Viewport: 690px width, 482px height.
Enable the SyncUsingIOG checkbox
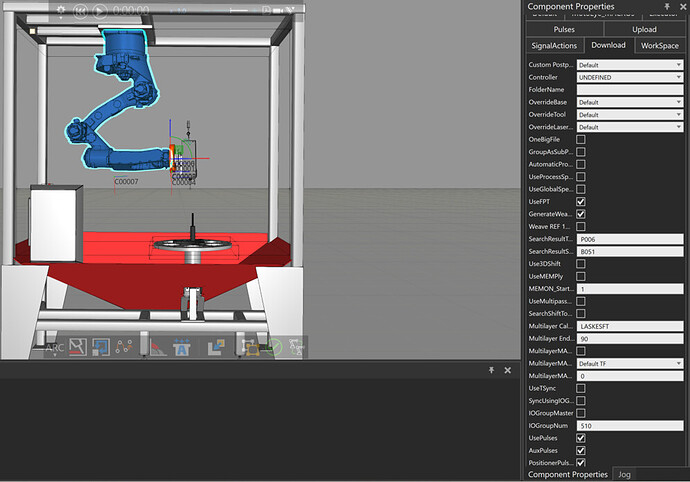(x=581, y=401)
